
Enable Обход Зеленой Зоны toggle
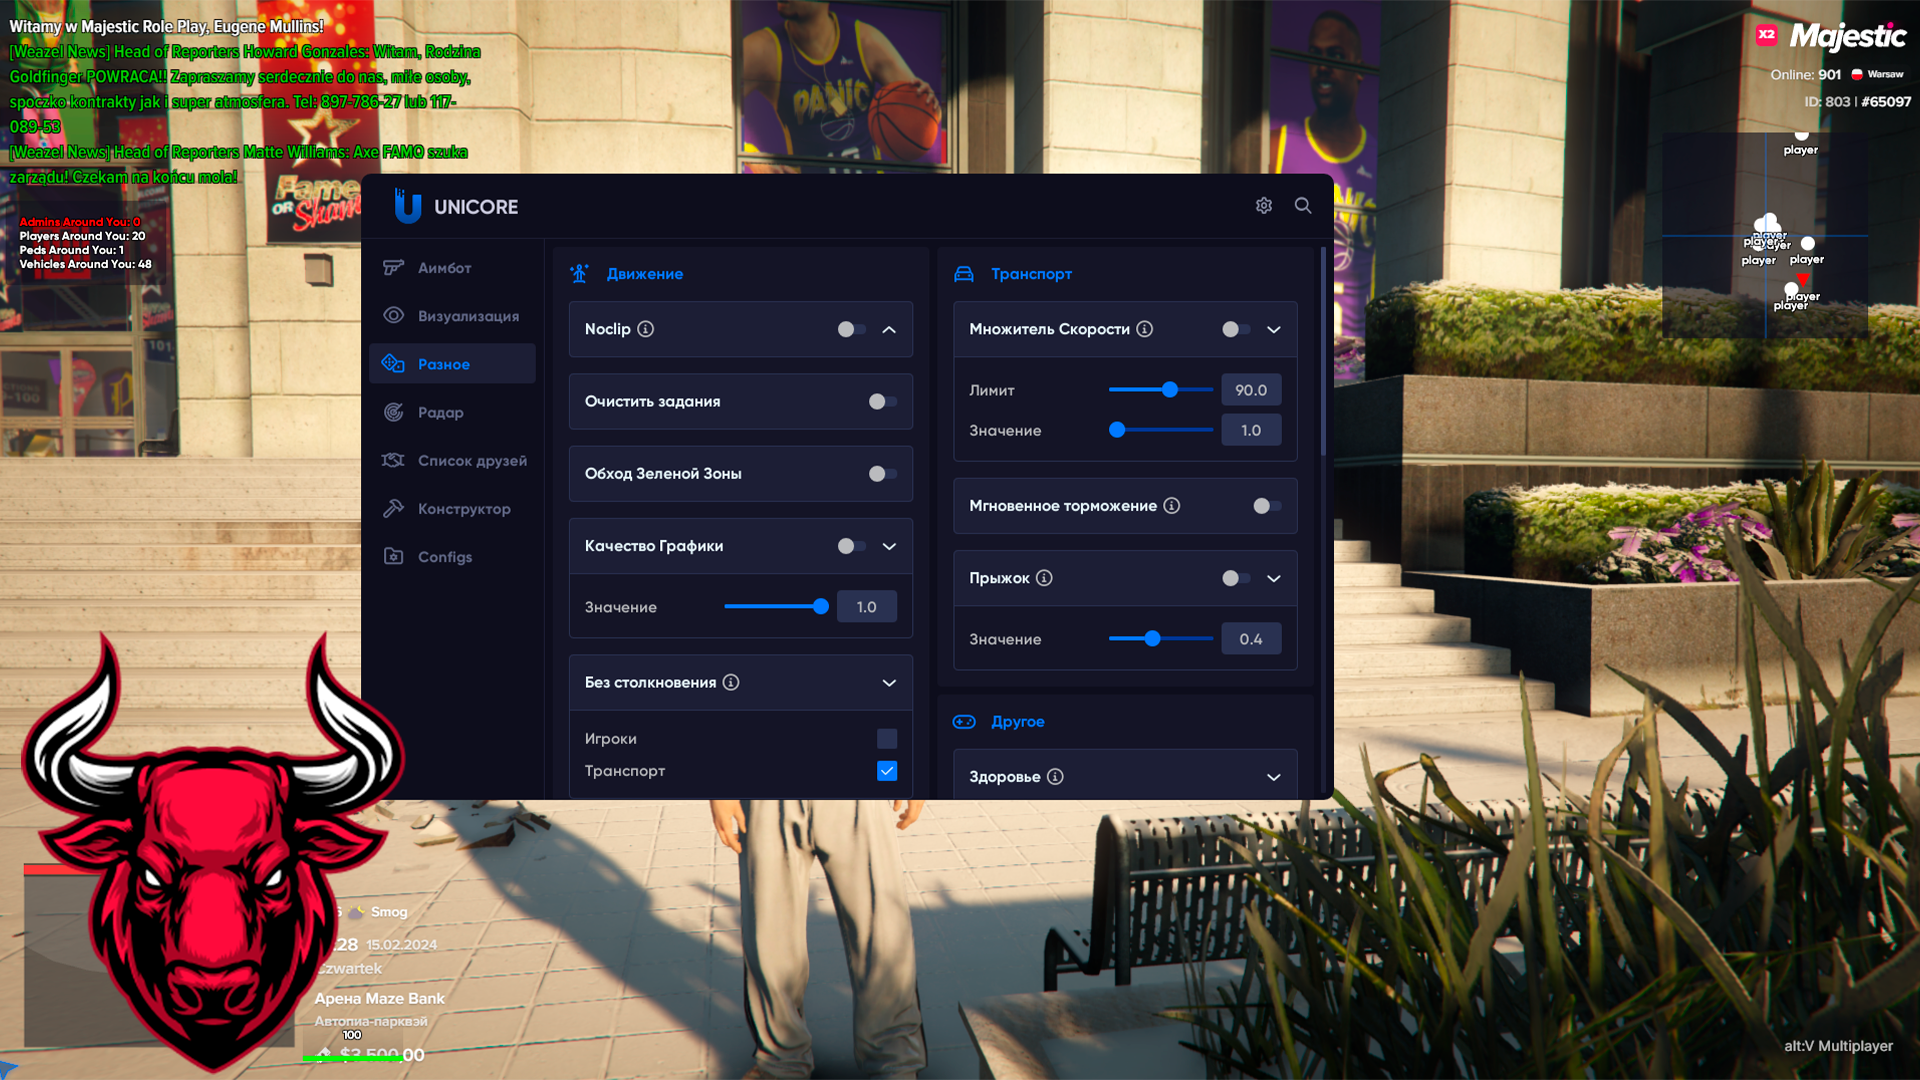(x=882, y=474)
